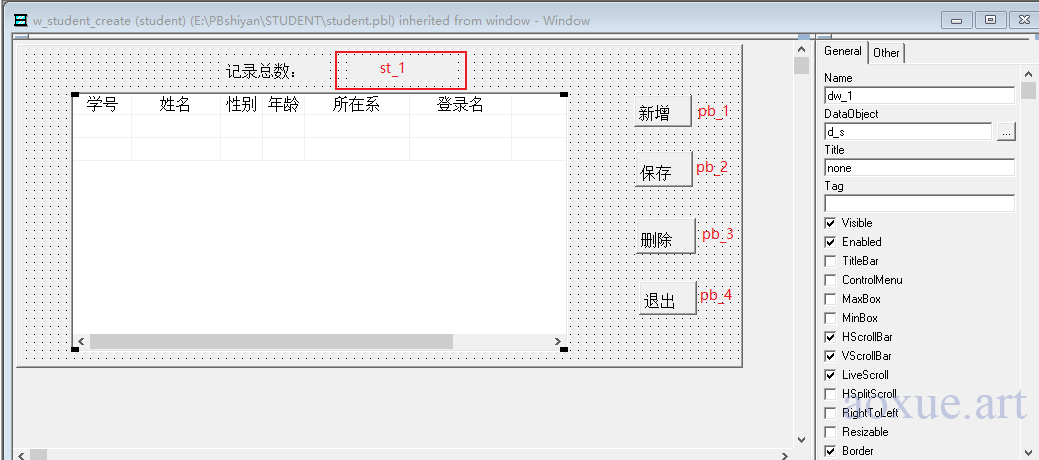Click the window layout icon in title bar
This screenshot has width=1039, height=460.
pyautogui.click(x=21, y=20)
